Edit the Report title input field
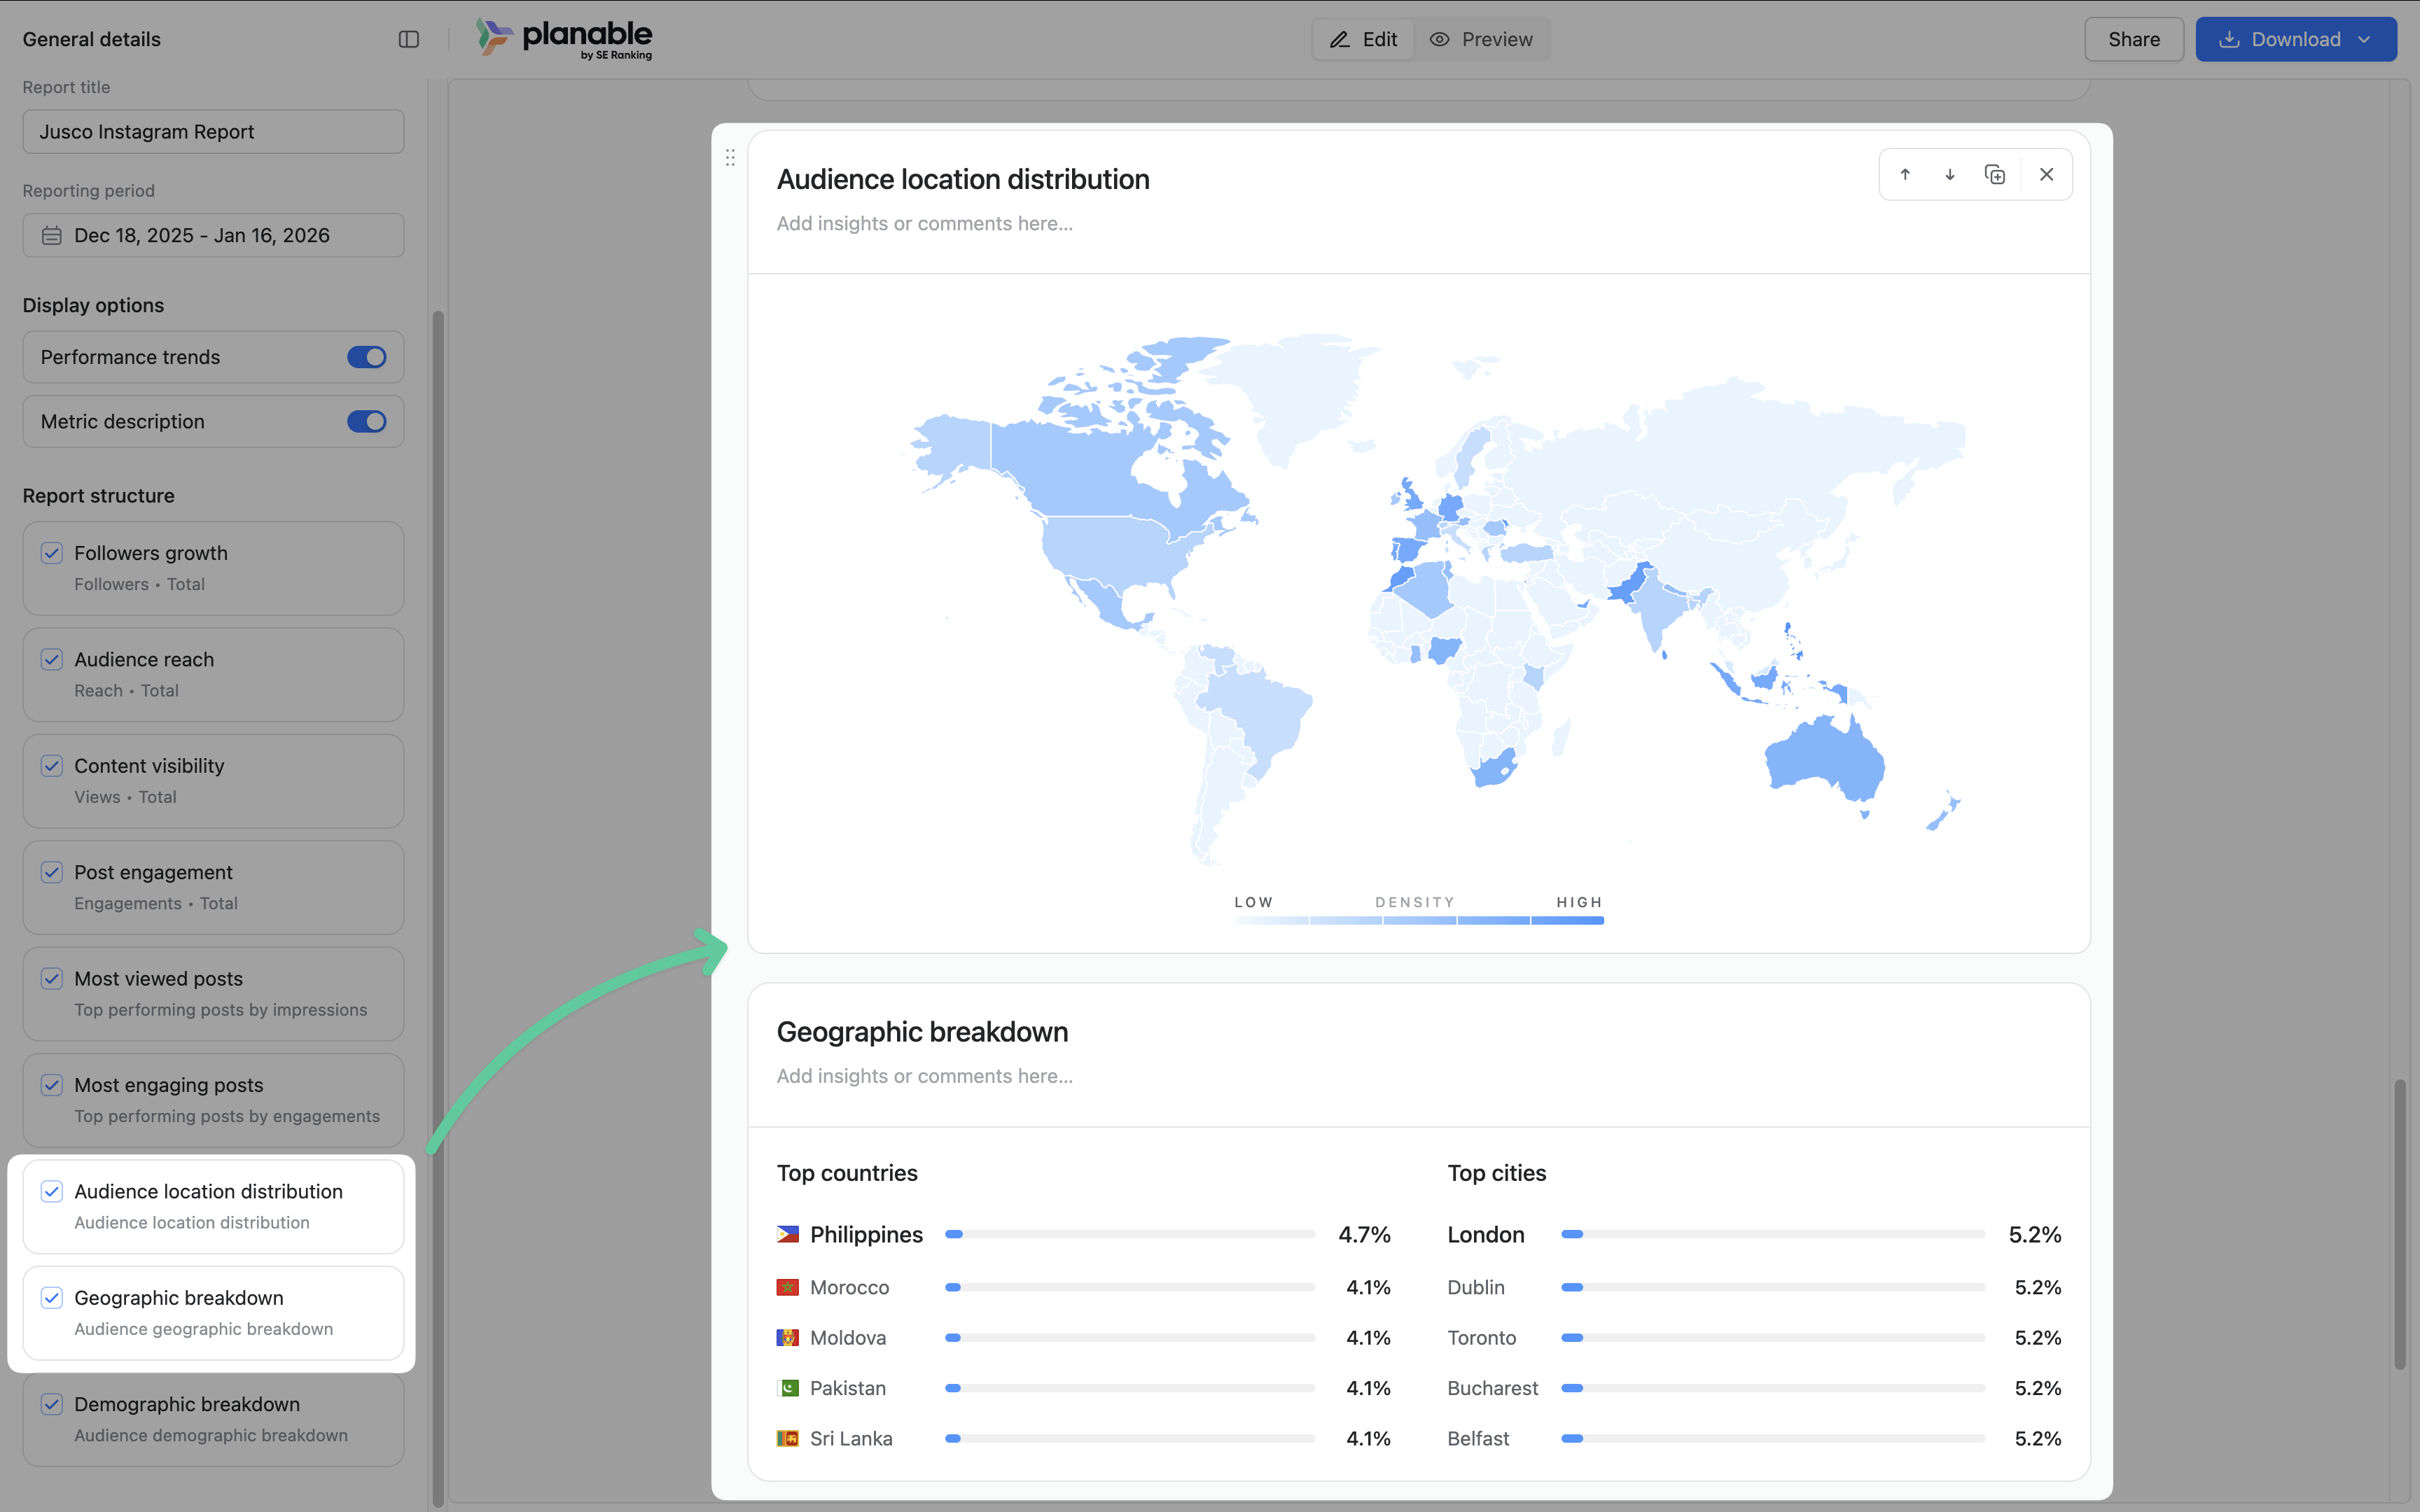Image resolution: width=2420 pixels, height=1512 pixels. coord(213,131)
